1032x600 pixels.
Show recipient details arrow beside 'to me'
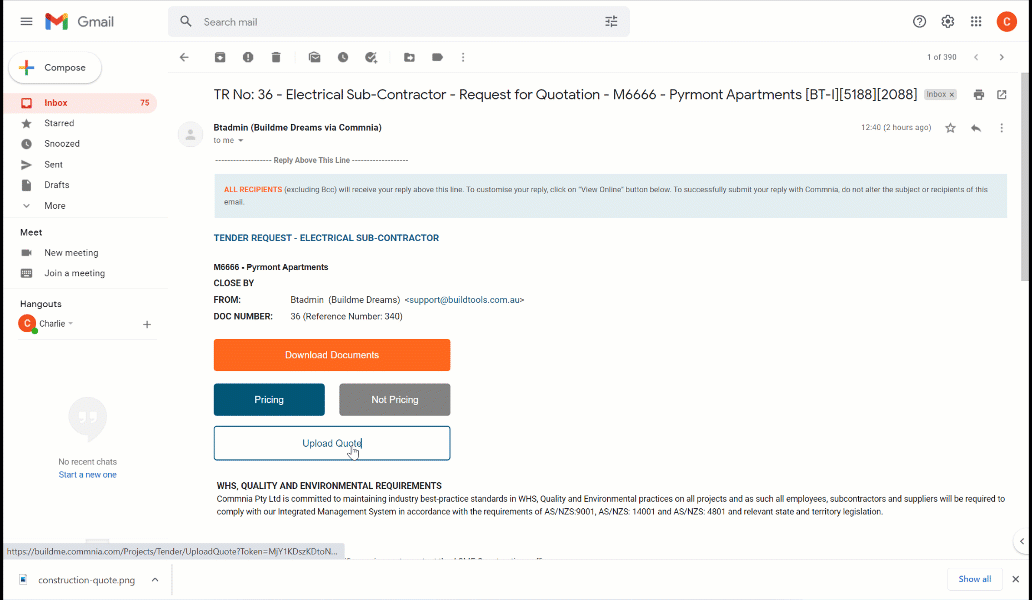point(241,141)
